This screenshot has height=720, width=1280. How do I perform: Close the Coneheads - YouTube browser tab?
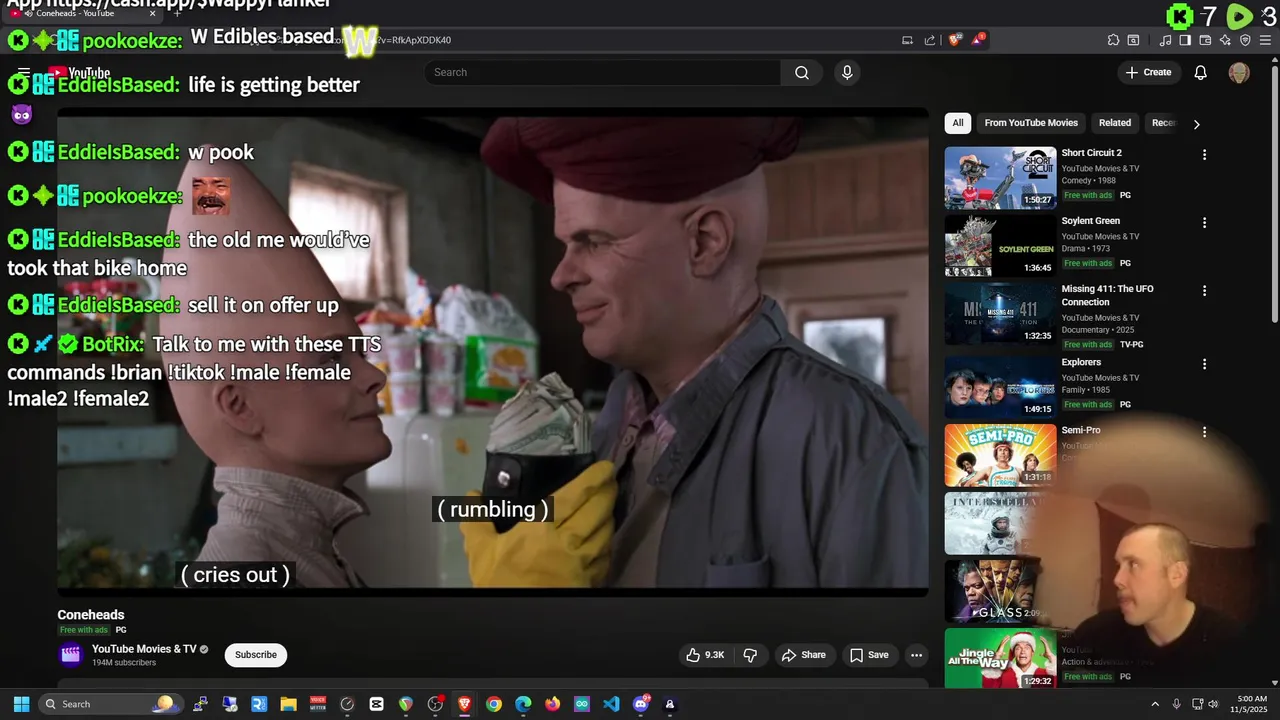point(153,13)
